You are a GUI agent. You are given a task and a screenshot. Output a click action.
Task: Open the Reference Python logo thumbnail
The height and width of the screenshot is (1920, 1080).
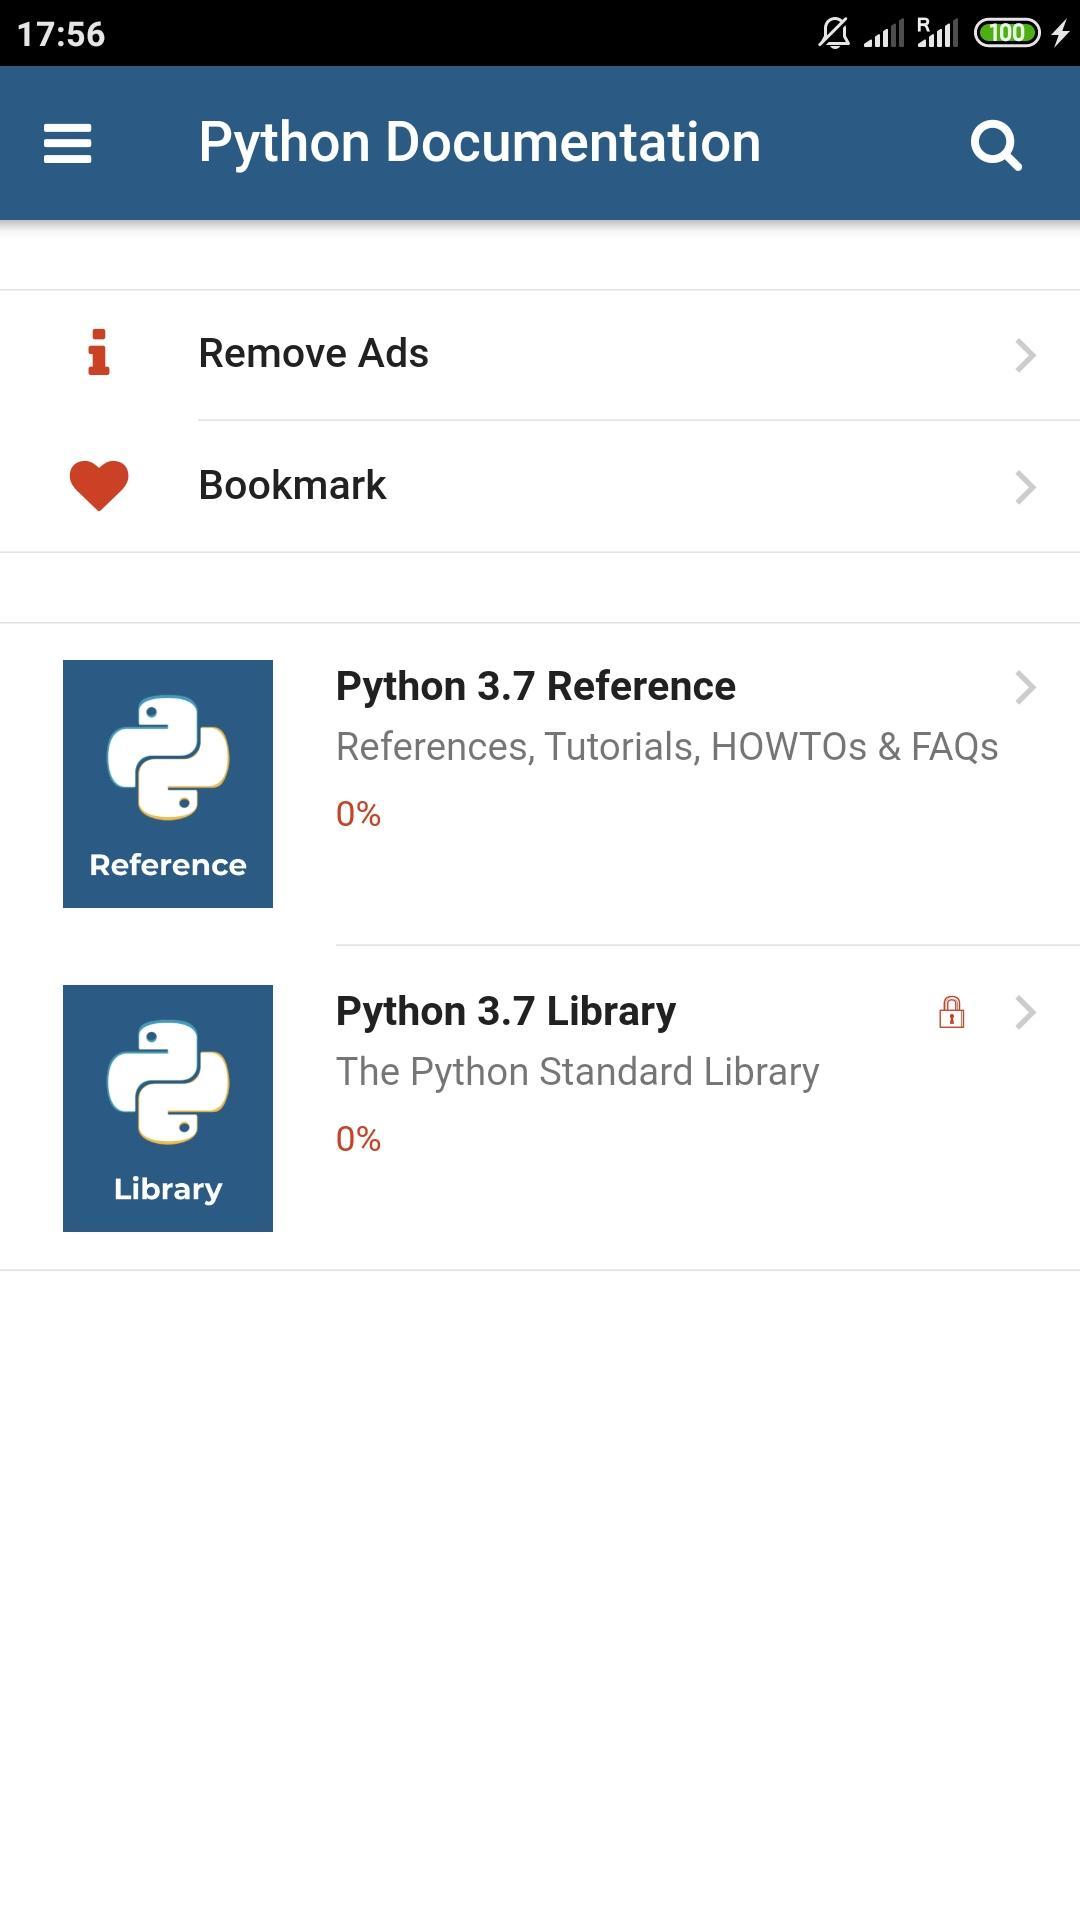(x=168, y=784)
